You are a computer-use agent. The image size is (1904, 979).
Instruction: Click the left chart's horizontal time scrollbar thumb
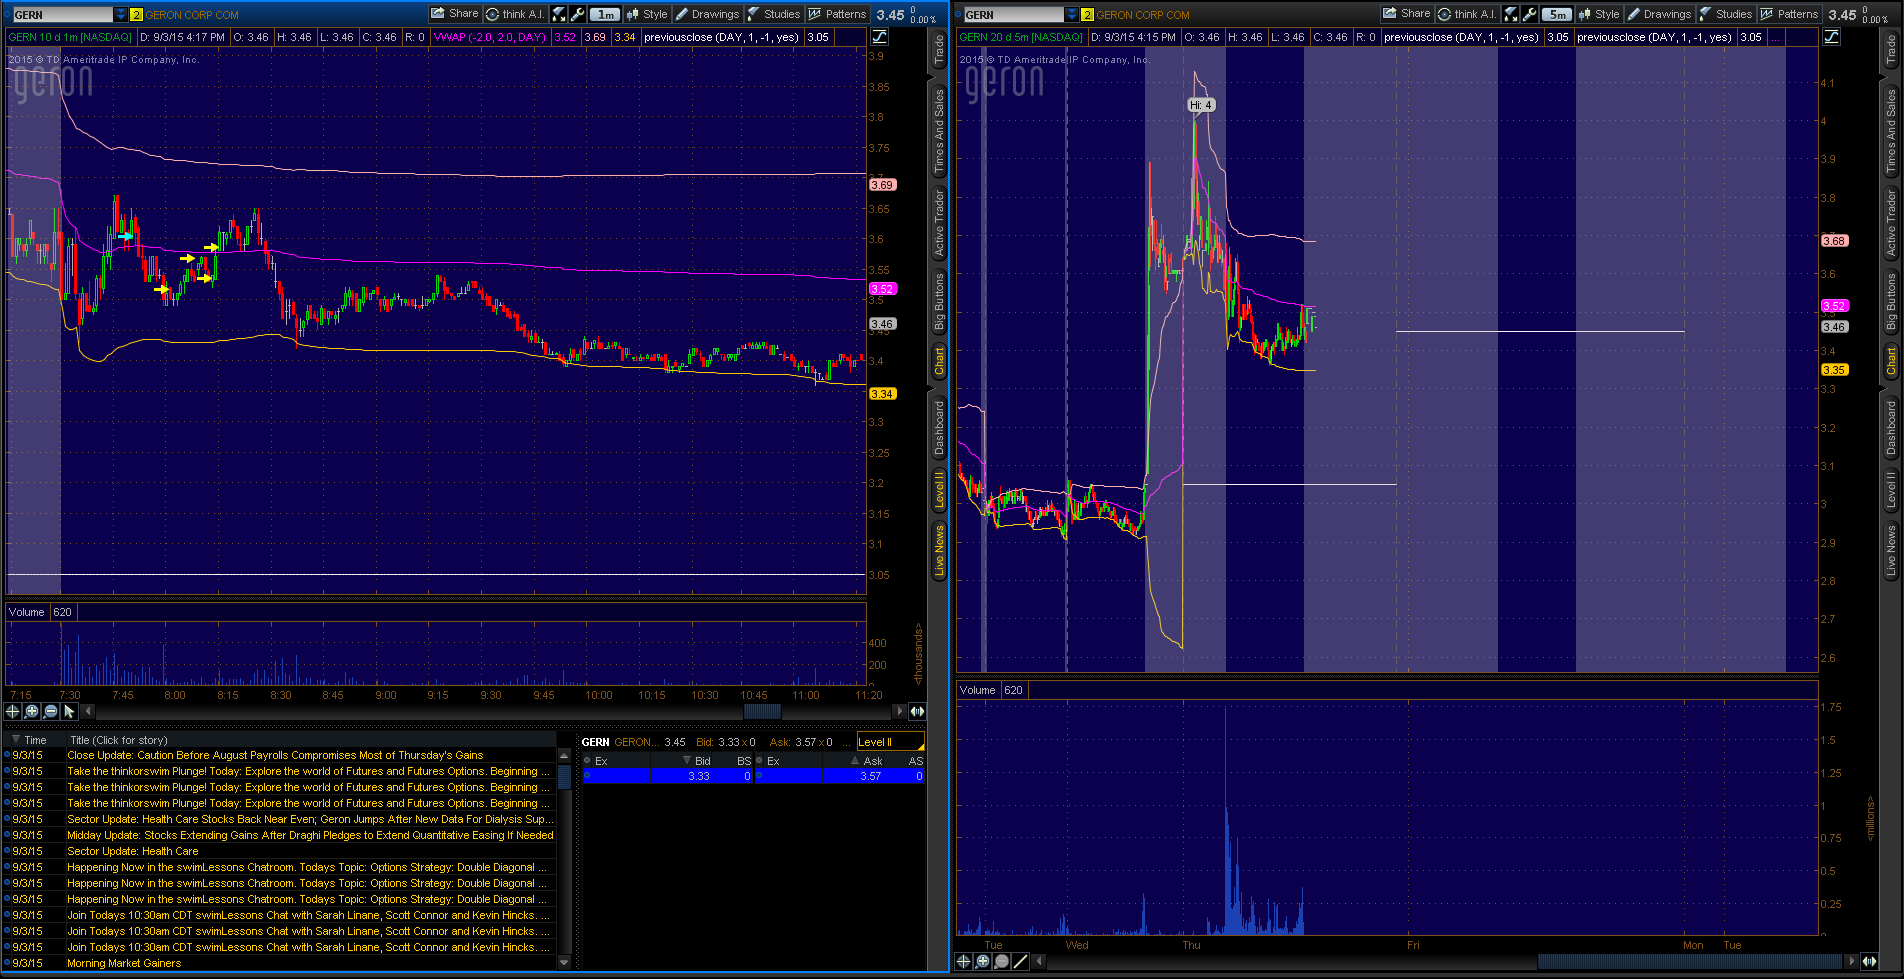pyautogui.click(x=762, y=711)
